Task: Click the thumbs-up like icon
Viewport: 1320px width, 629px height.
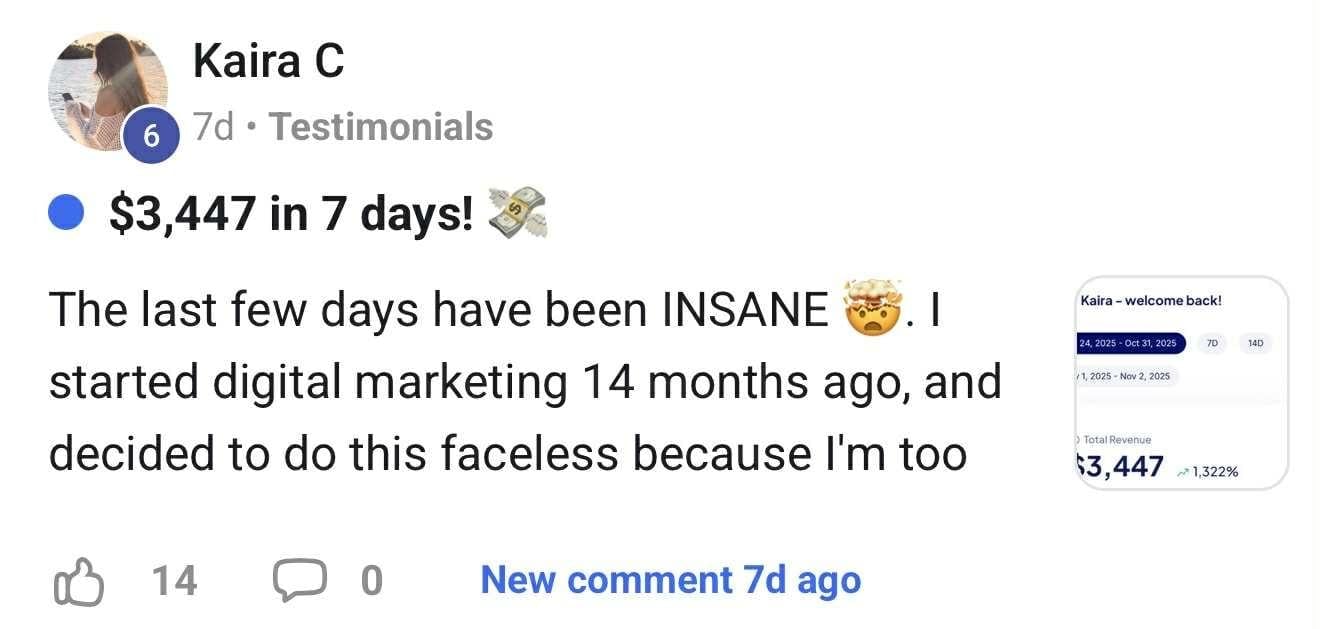Action: tap(78, 581)
